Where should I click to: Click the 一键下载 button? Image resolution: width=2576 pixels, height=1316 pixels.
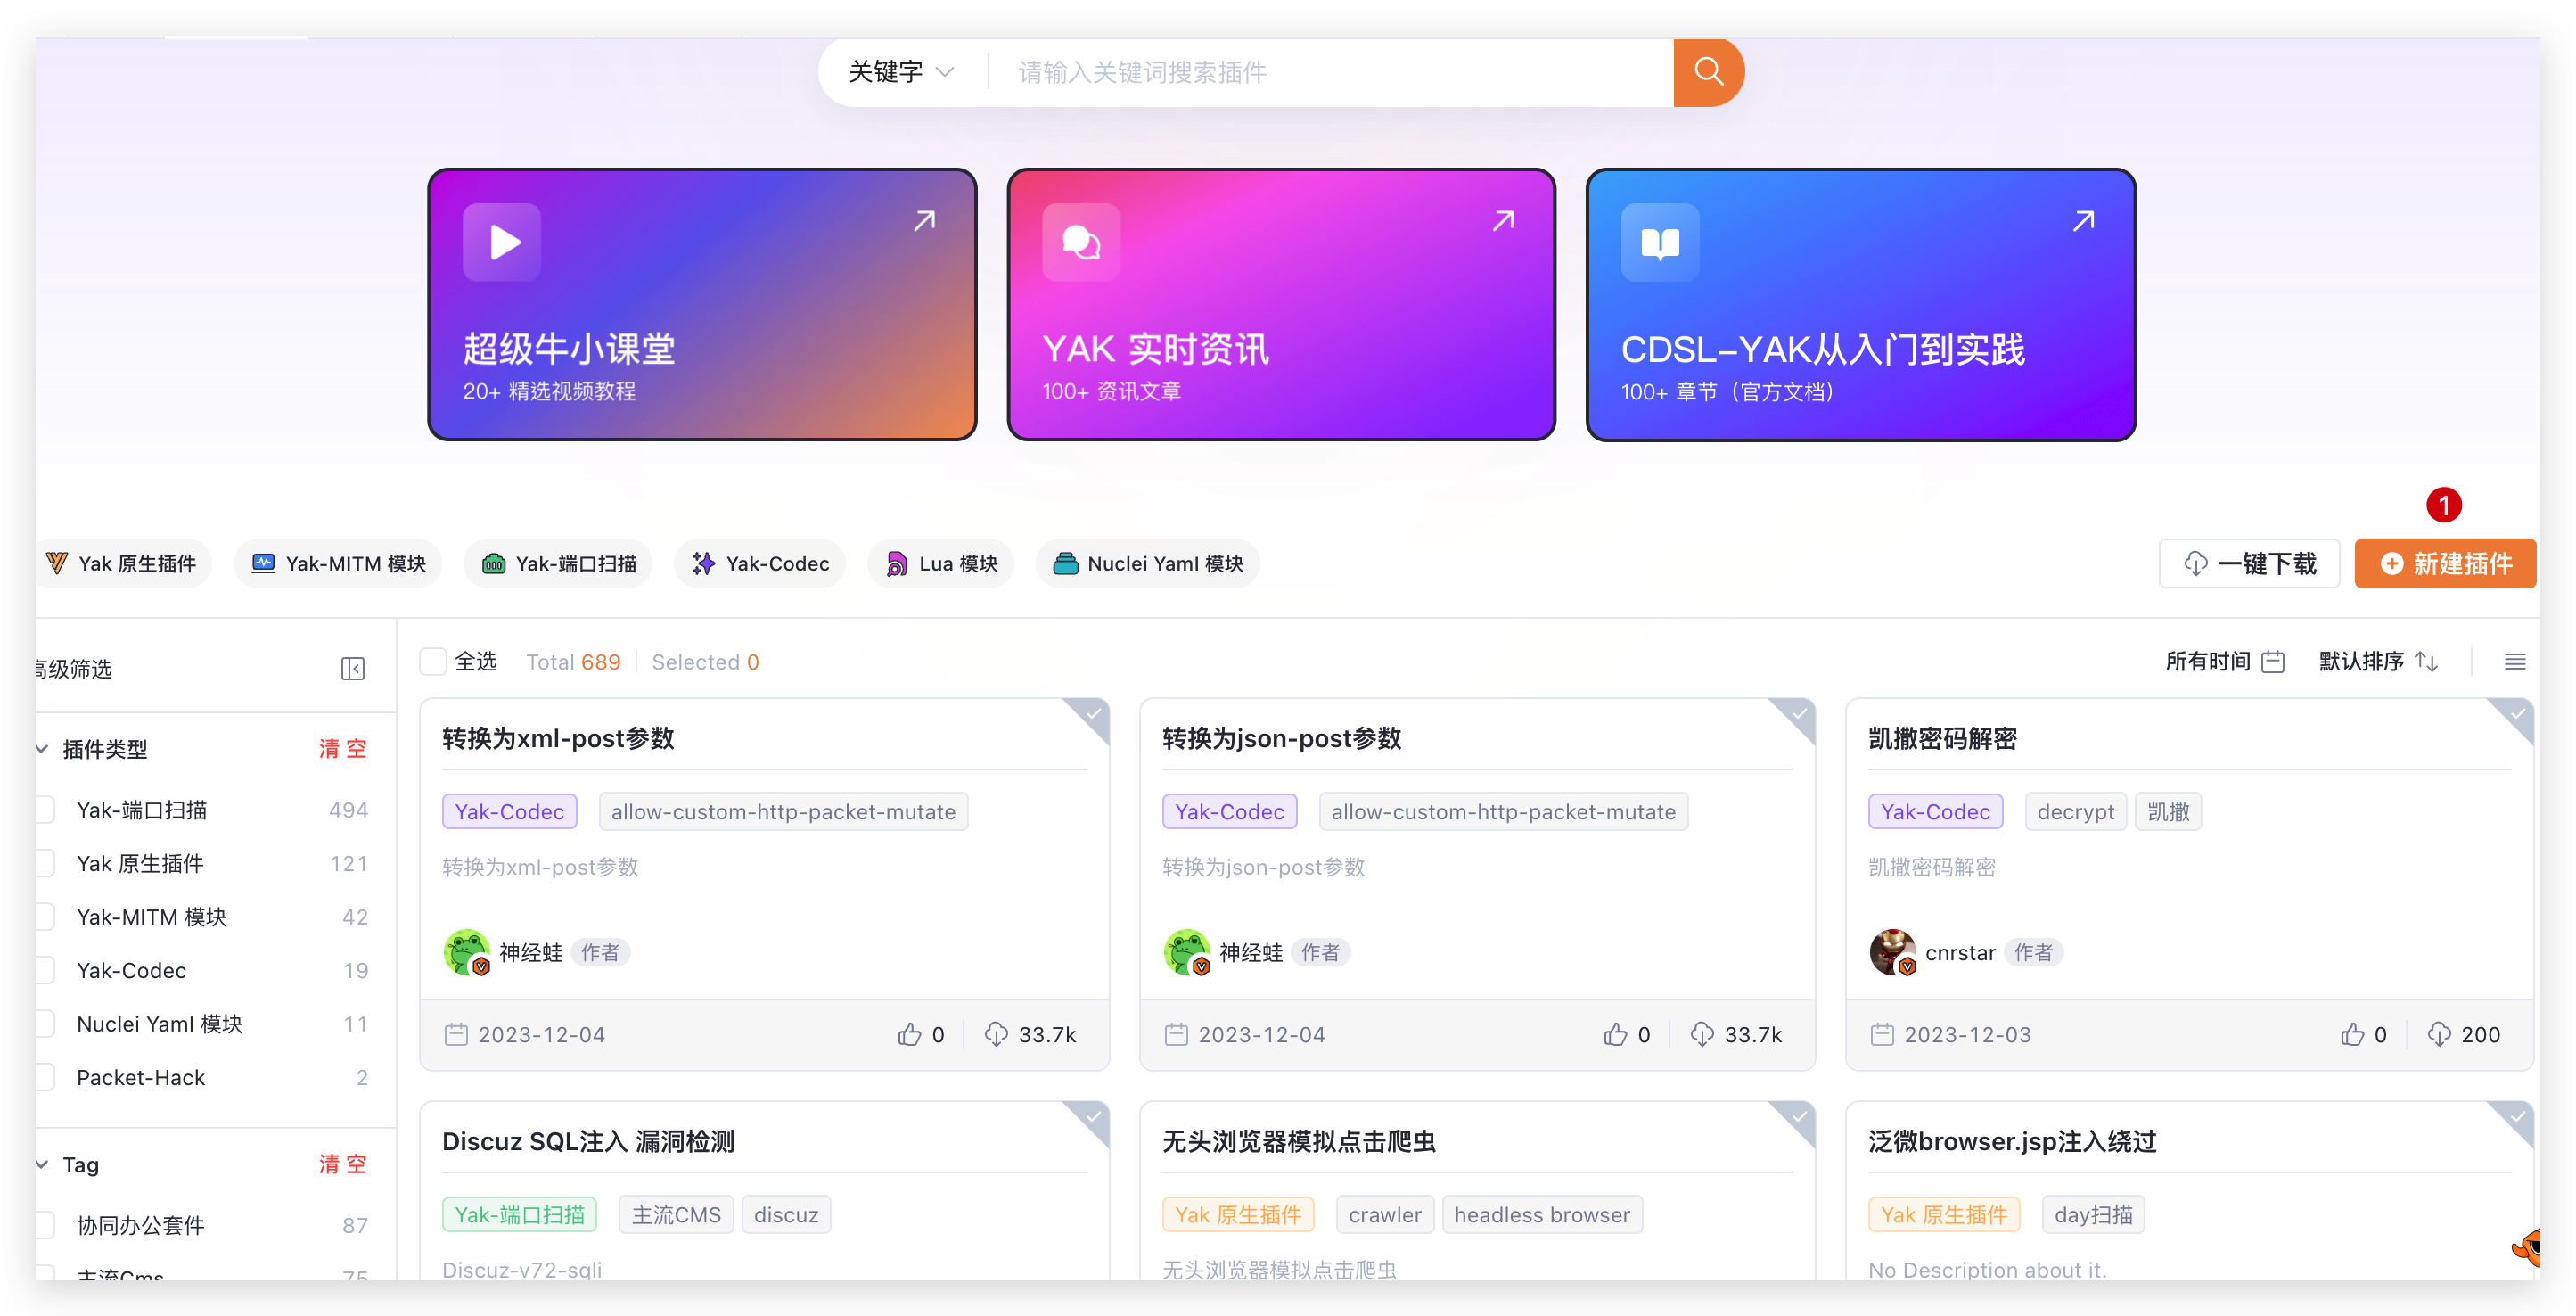point(2248,564)
